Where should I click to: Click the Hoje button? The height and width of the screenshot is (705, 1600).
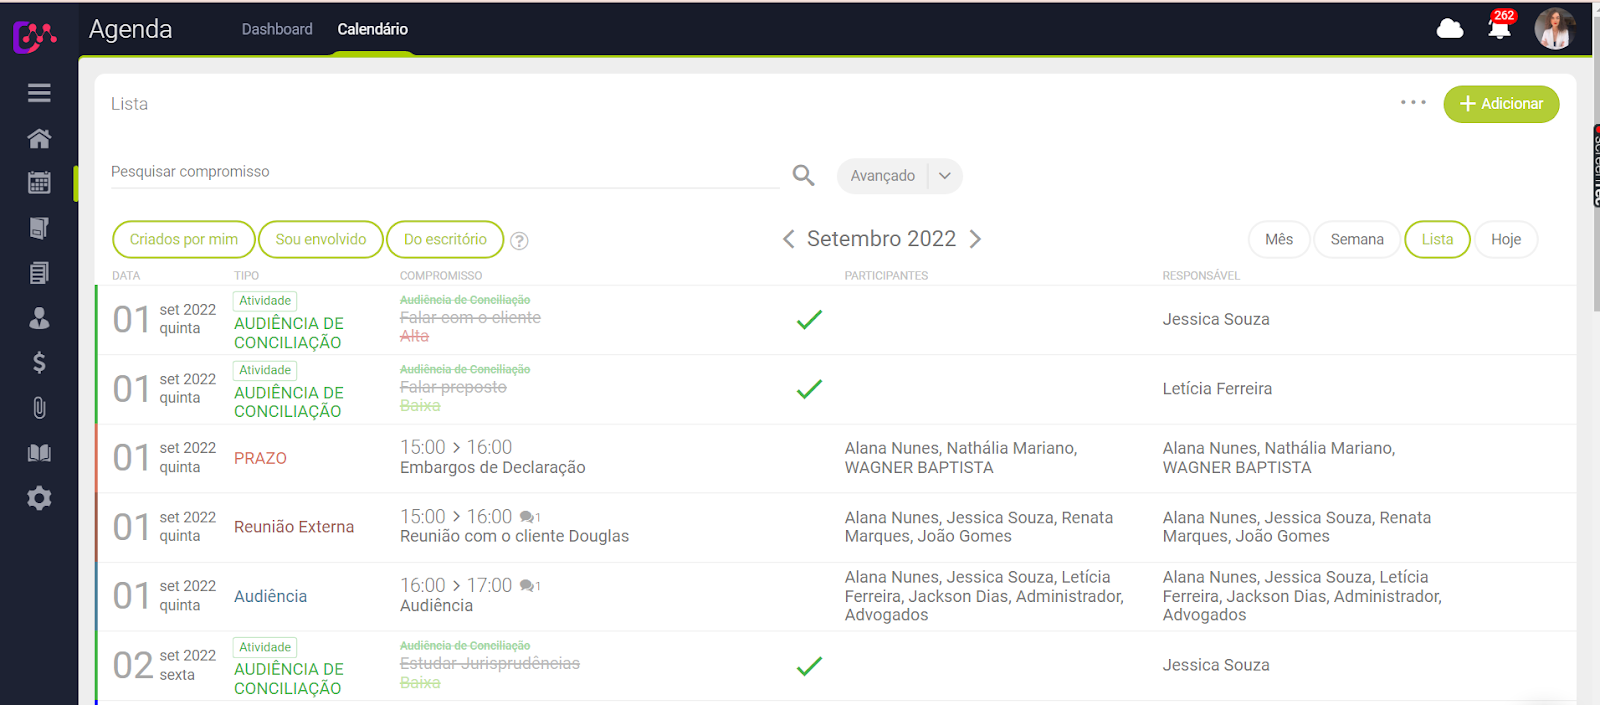[1505, 240]
